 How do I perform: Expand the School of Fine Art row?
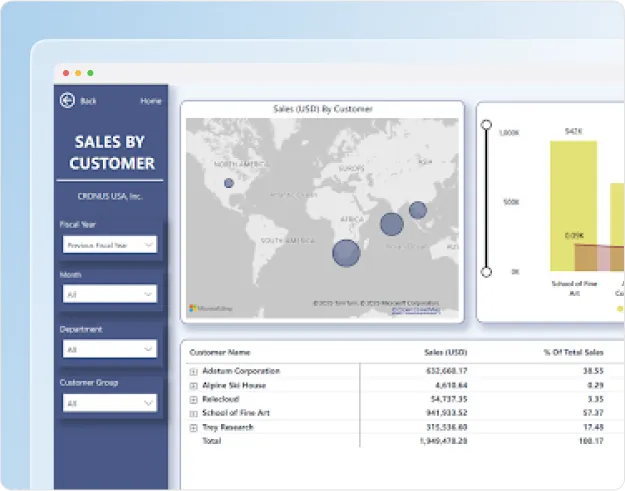[193, 413]
